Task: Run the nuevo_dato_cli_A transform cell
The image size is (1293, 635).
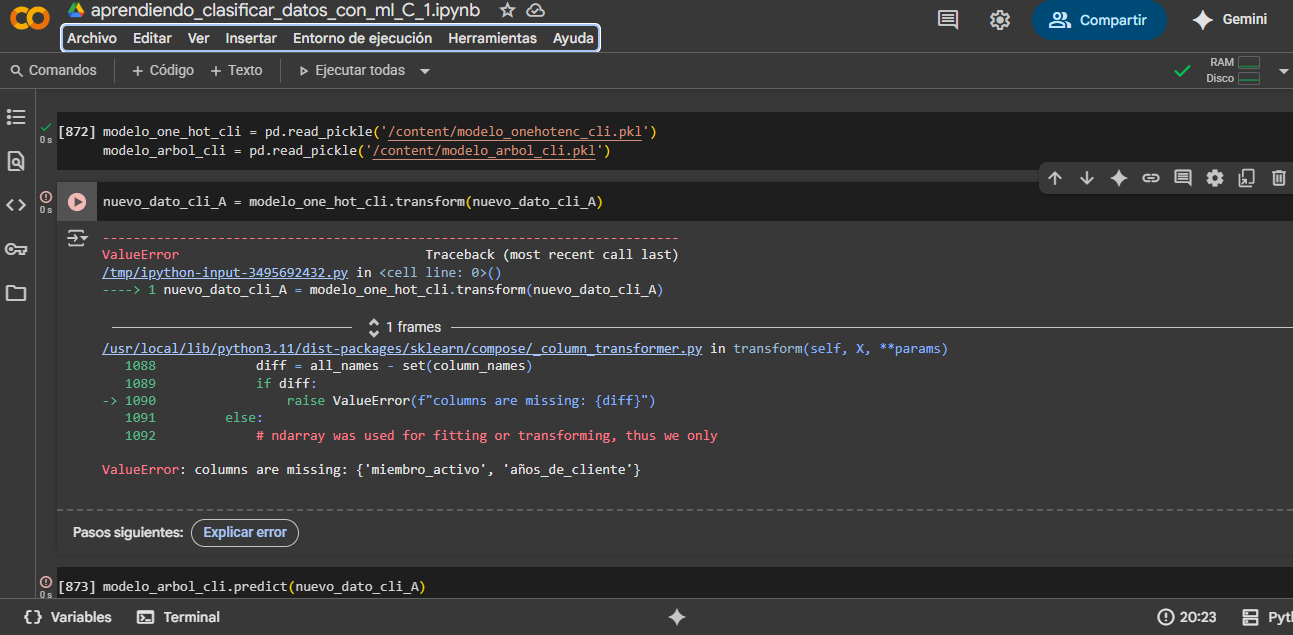Action: pos(77,202)
